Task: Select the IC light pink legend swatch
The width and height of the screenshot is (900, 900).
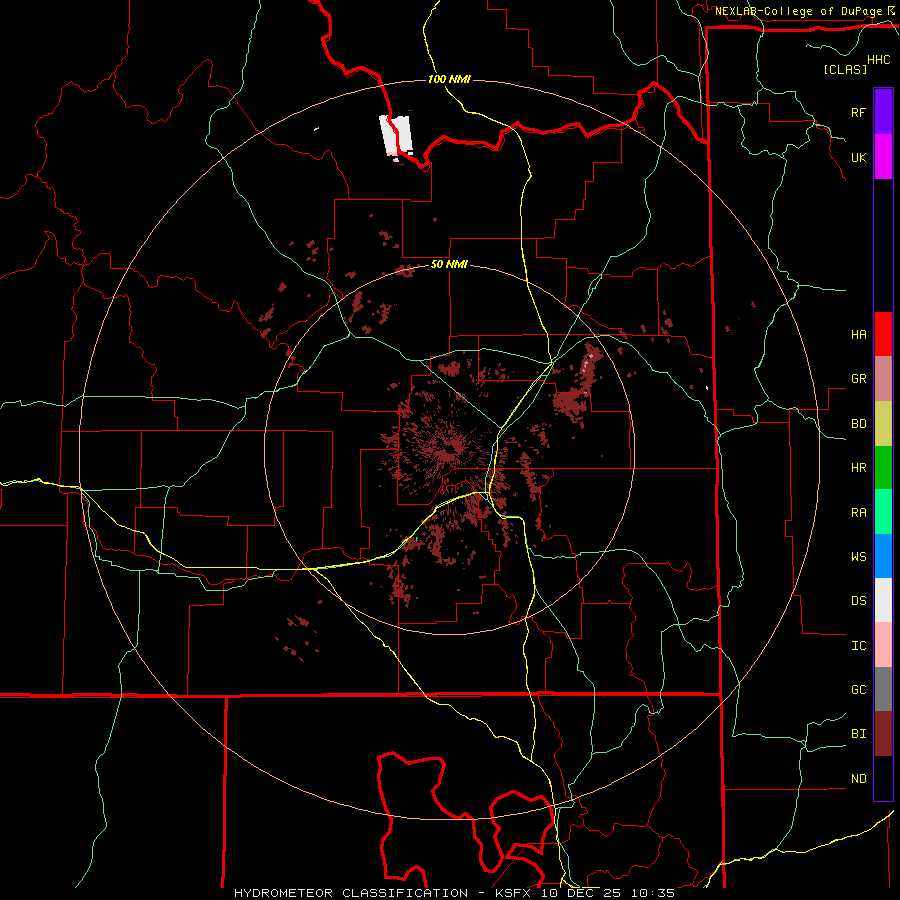Action: click(883, 645)
